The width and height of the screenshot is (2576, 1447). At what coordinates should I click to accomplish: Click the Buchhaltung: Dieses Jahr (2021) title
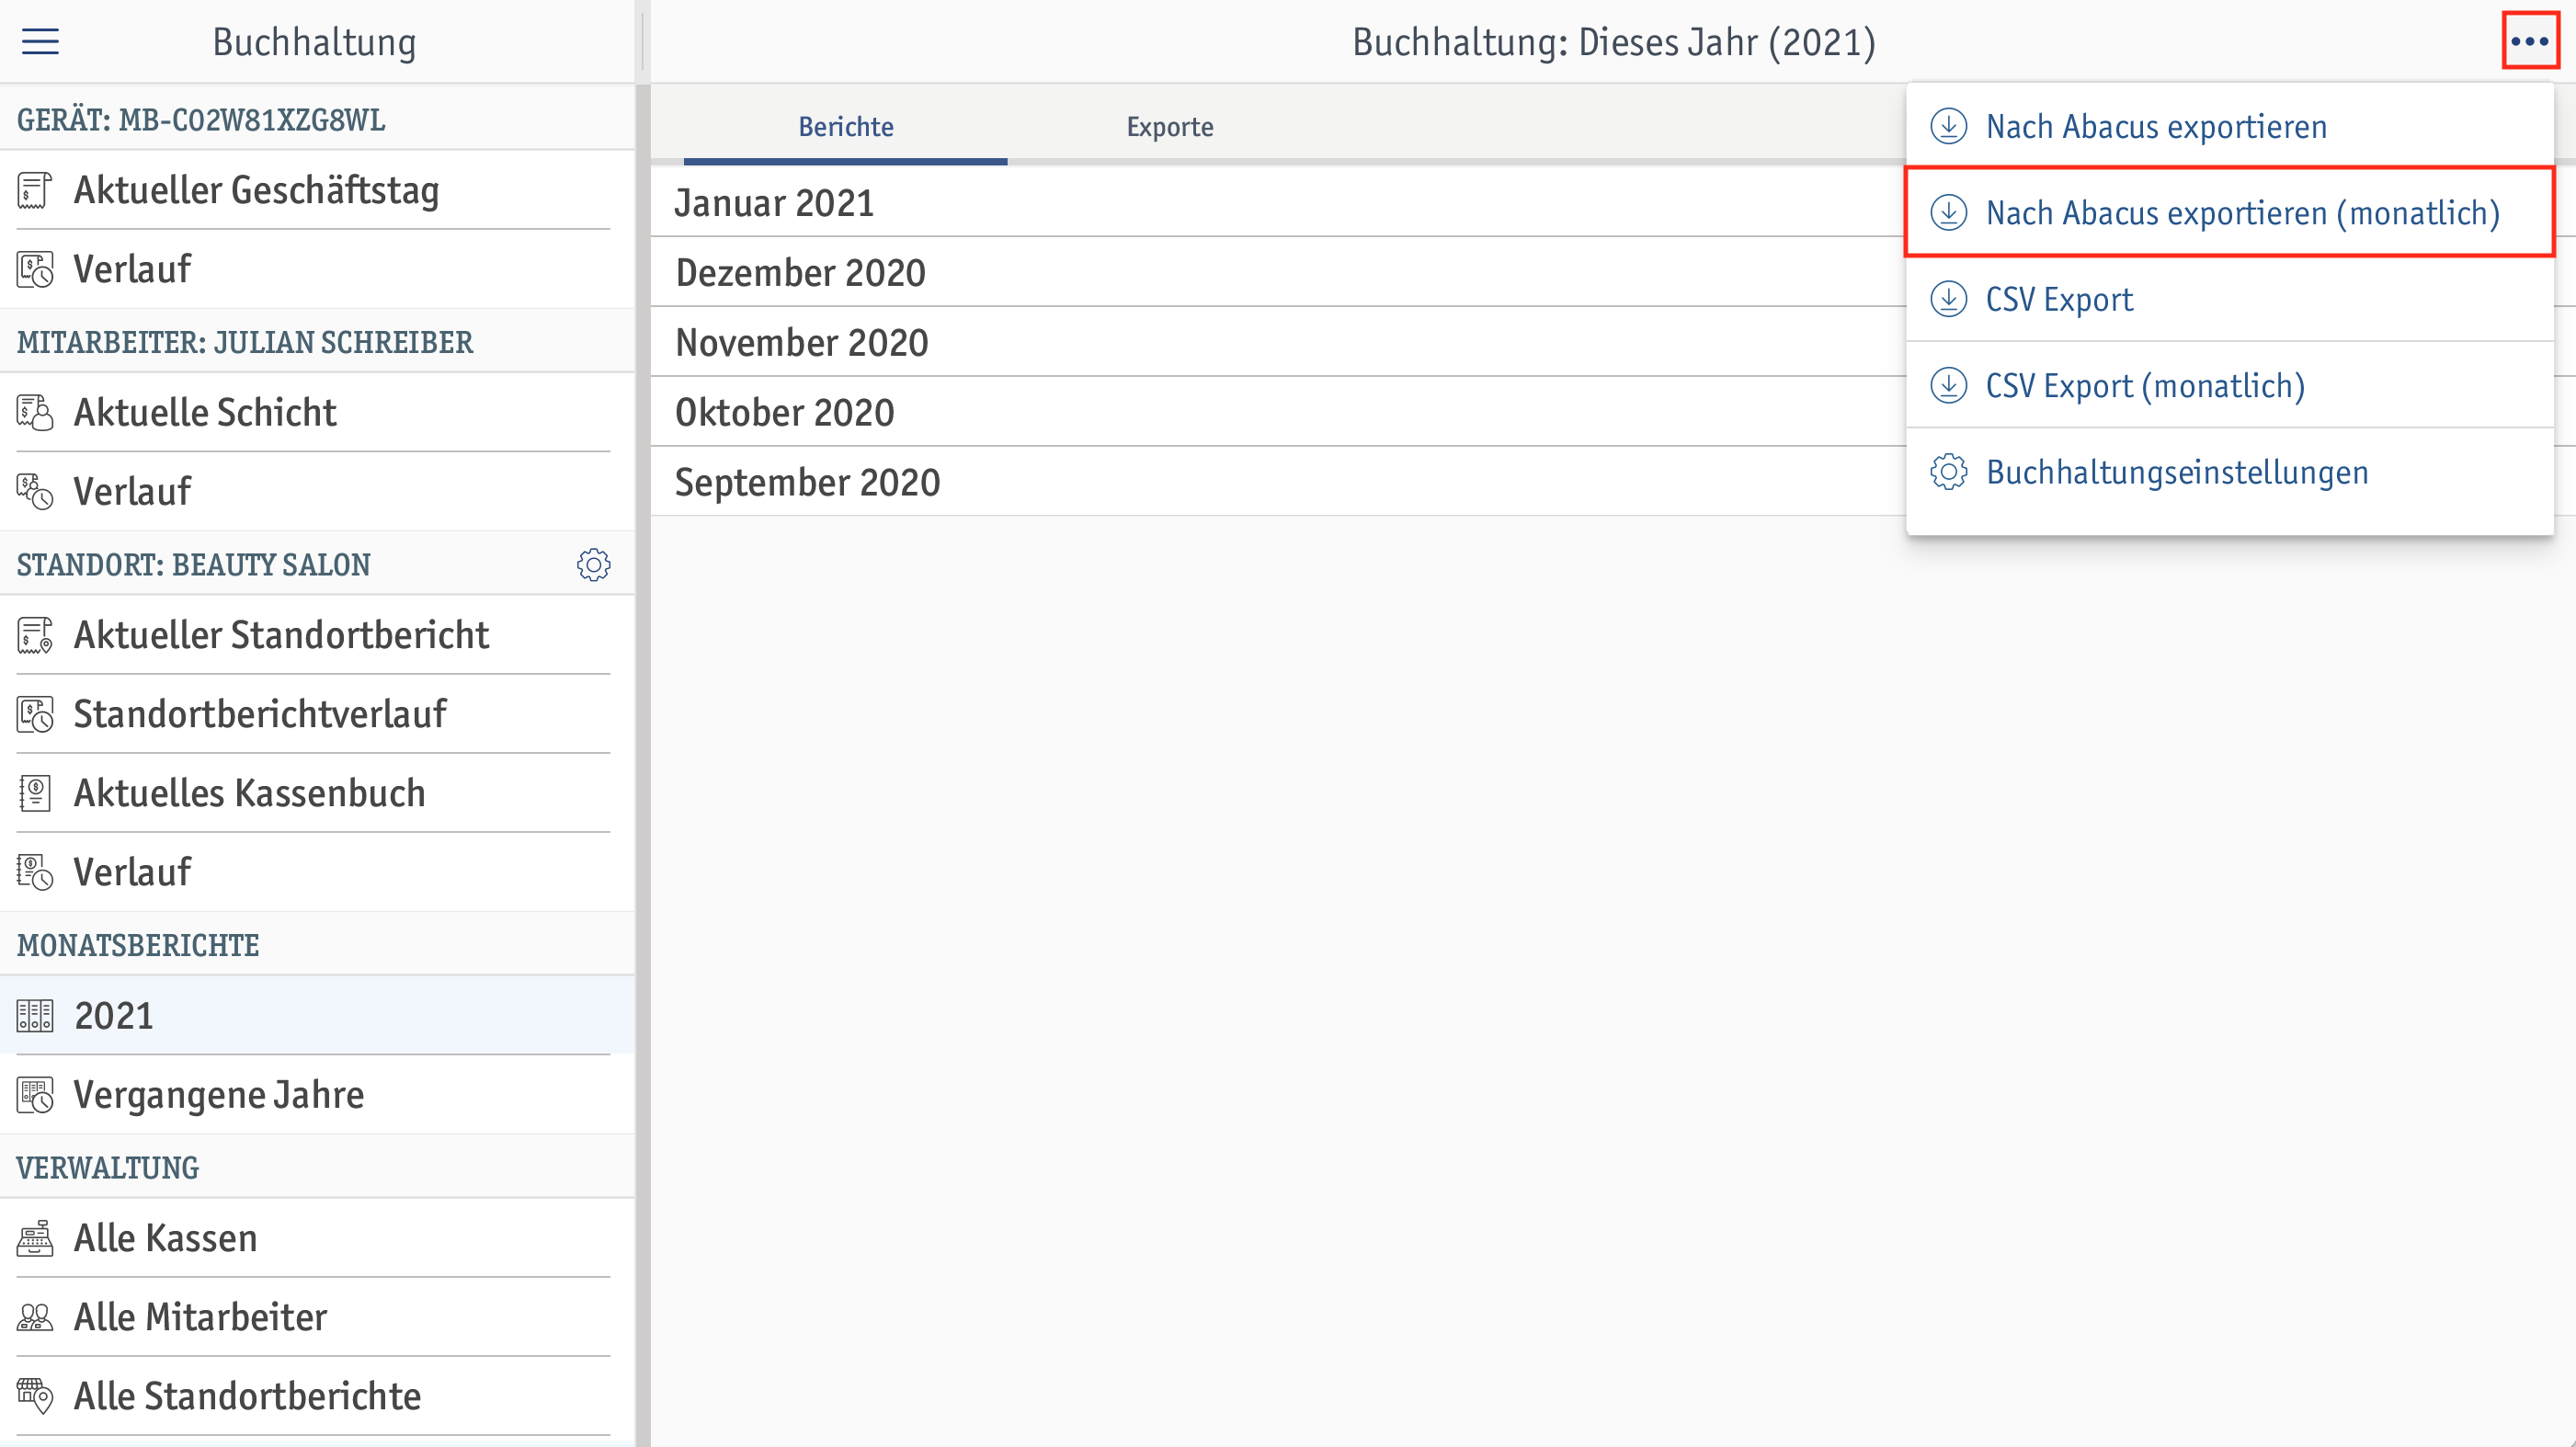(x=1614, y=42)
